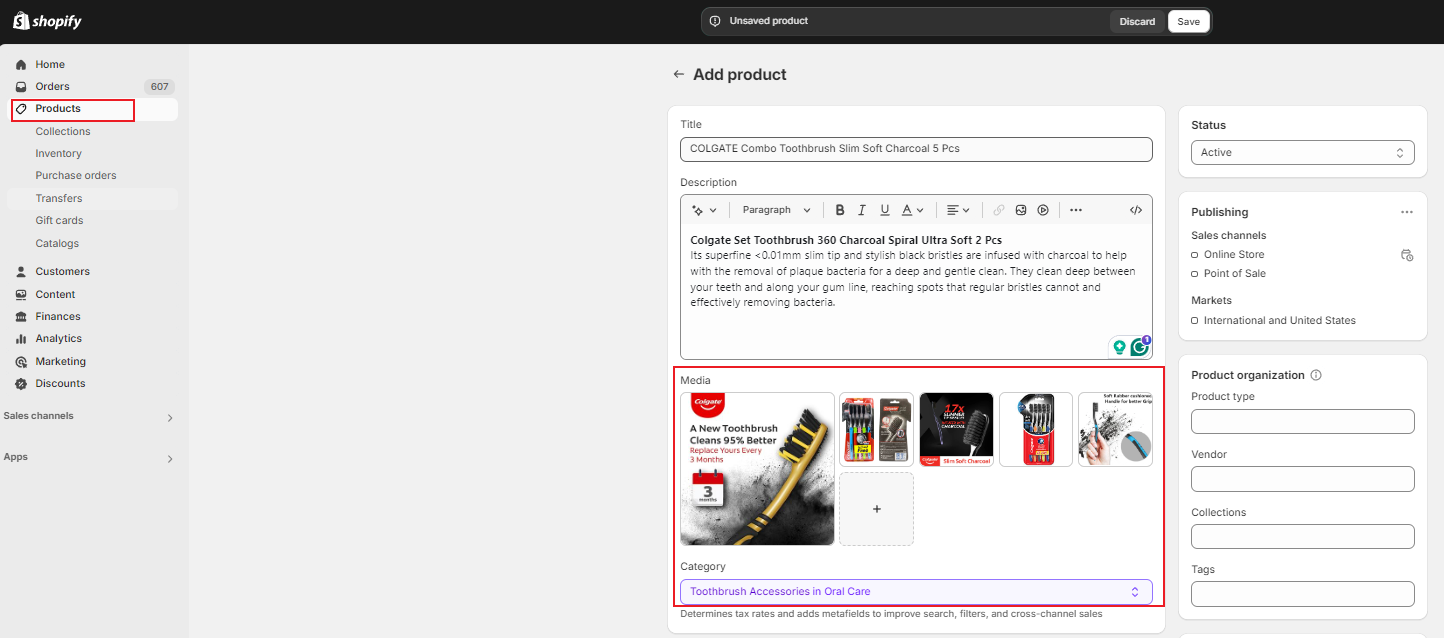Viewport: 1444px width, 638px height.
Task: Click International and United States market
Action: pos(1280,321)
